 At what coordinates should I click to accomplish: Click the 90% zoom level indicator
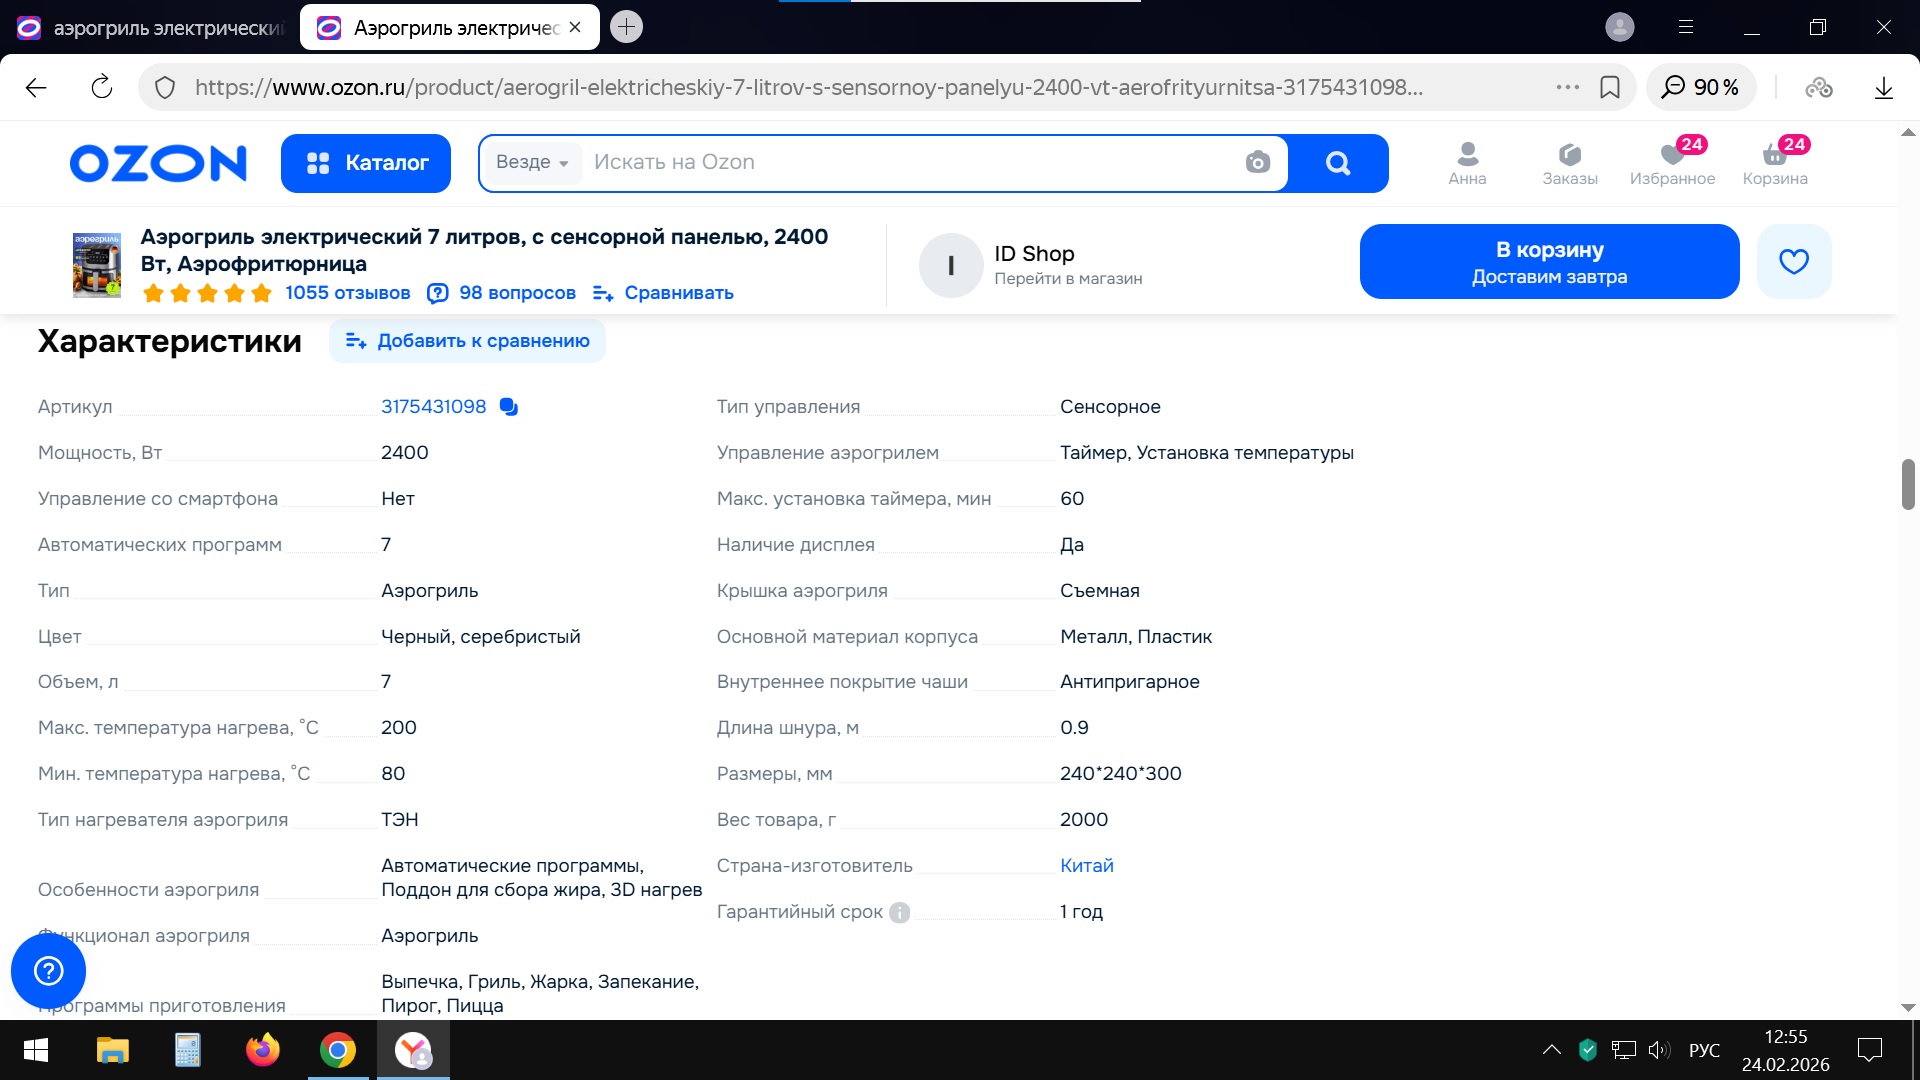pos(1701,87)
